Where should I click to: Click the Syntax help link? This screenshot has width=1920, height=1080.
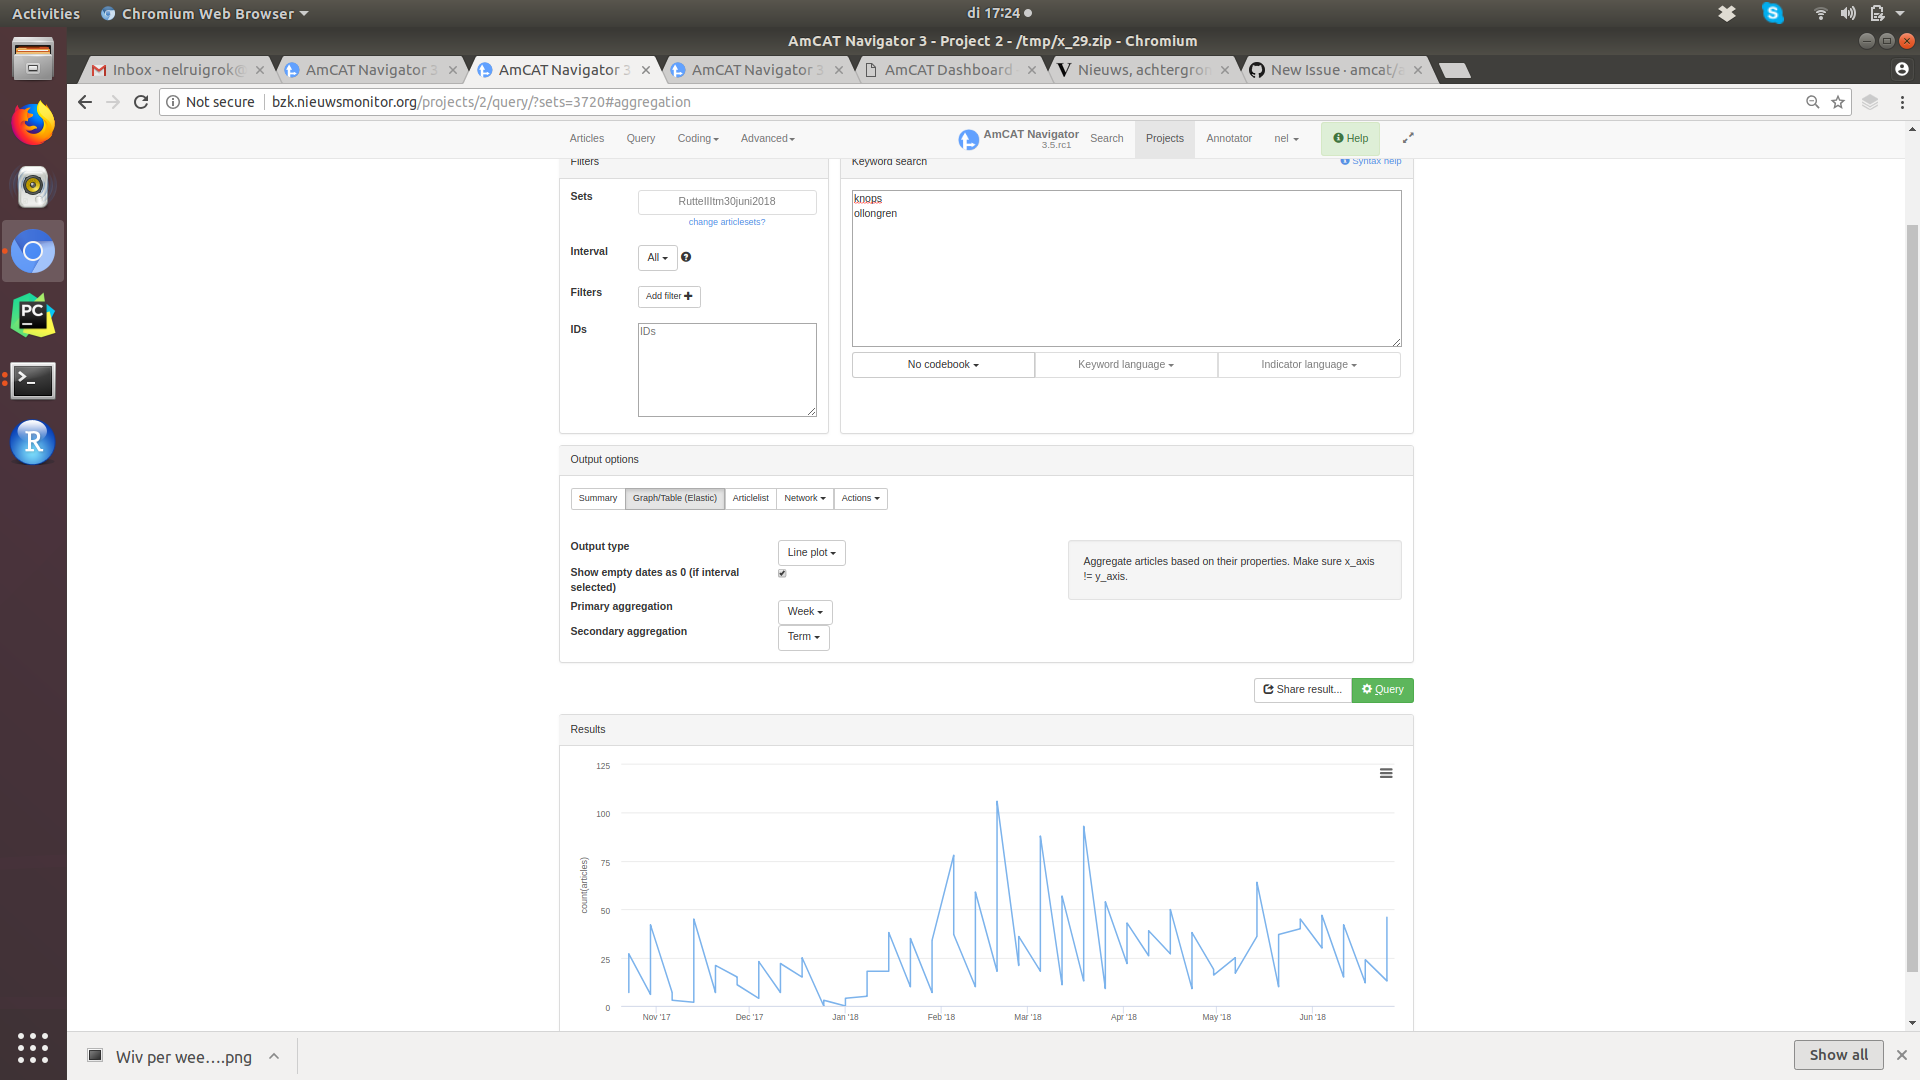[1371, 161]
